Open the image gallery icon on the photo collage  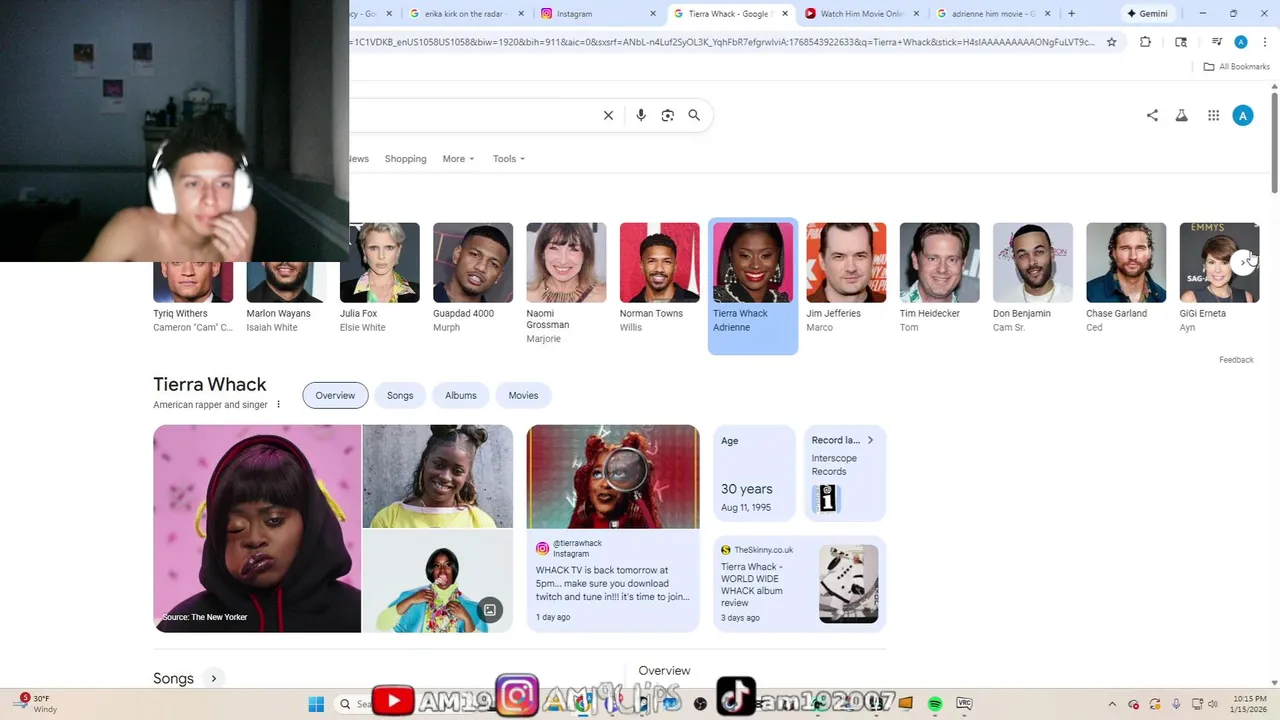[490, 610]
